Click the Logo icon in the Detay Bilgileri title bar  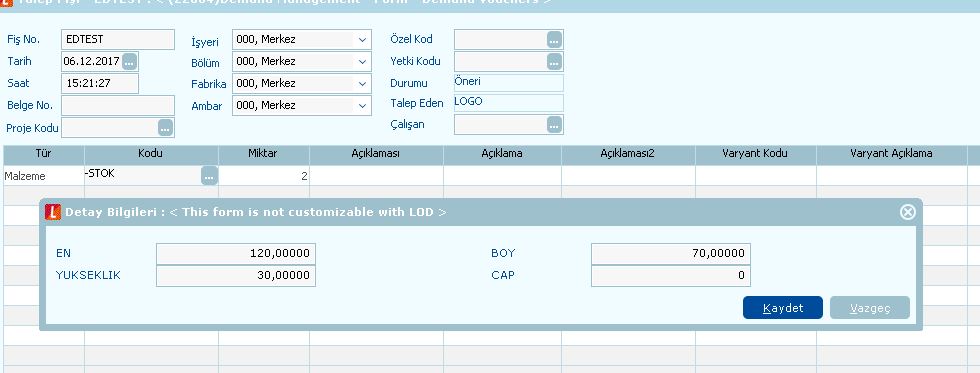click(53, 212)
